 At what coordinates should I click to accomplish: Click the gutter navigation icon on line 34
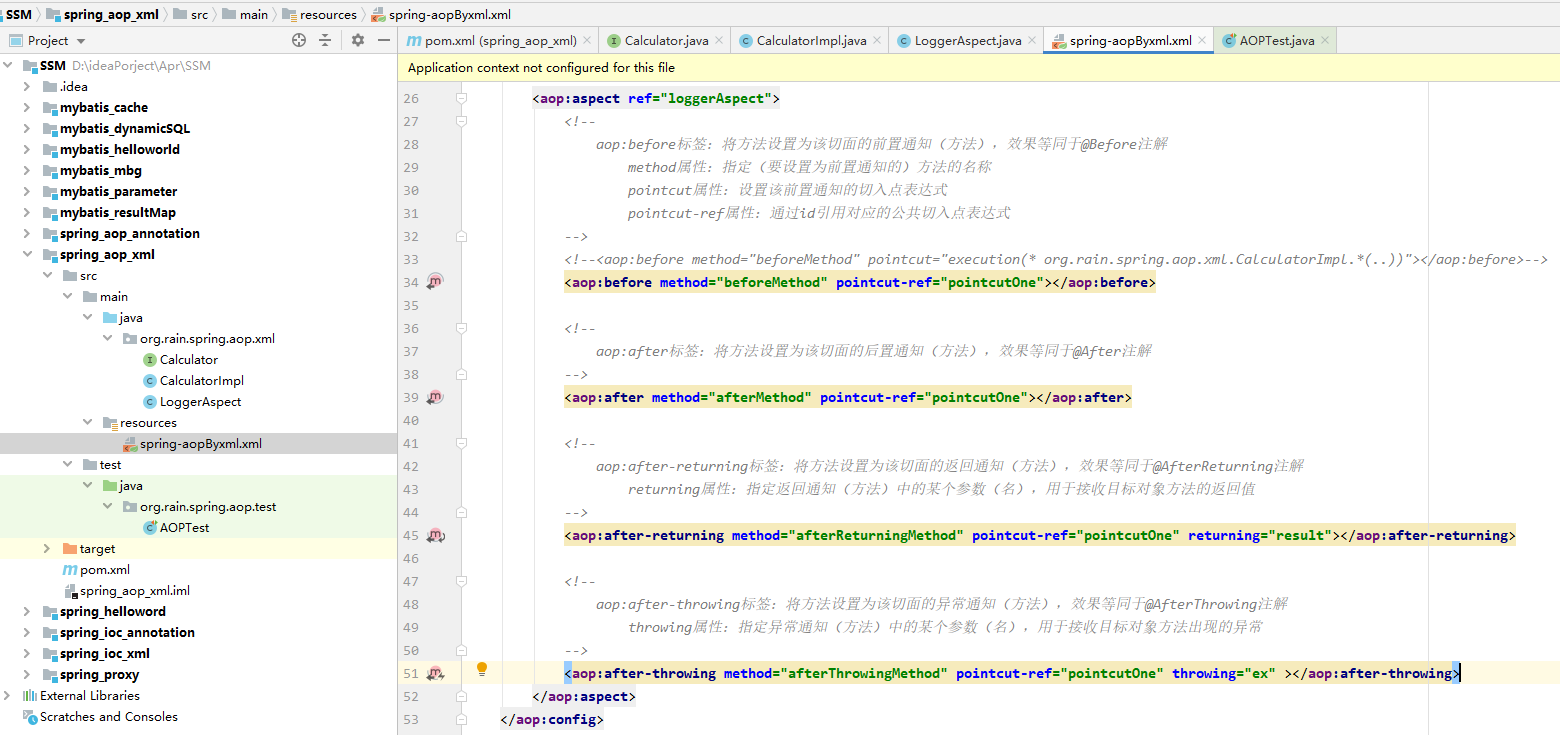click(435, 282)
